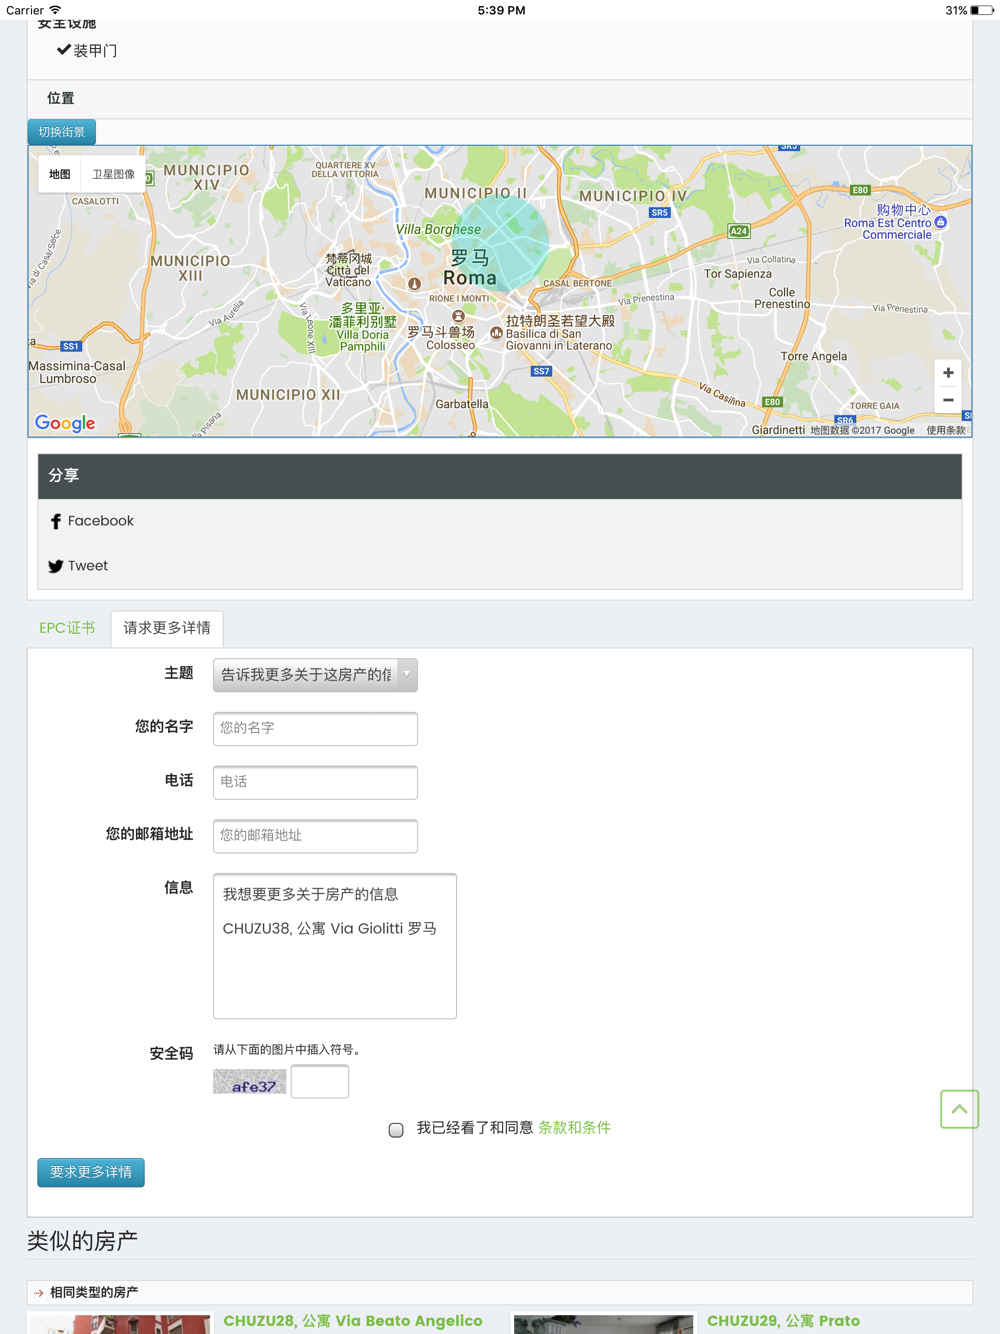Switch to the EPC证书 tab

[x=67, y=628]
